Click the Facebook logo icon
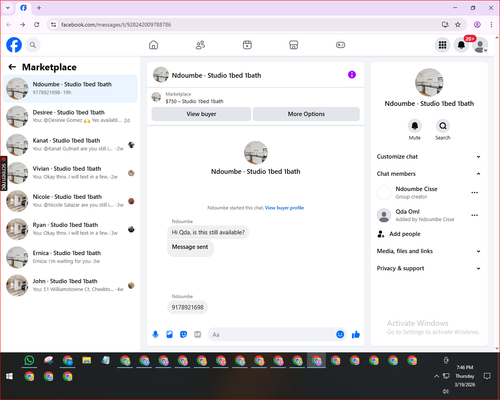Viewport: 500px width, 400px height. (x=14, y=45)
